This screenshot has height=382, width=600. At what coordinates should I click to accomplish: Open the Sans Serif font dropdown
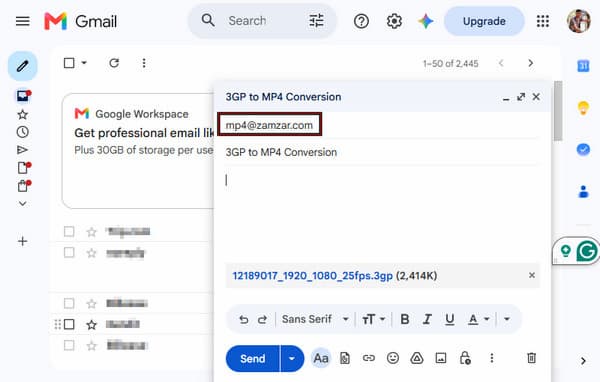(x=315, y=319)
